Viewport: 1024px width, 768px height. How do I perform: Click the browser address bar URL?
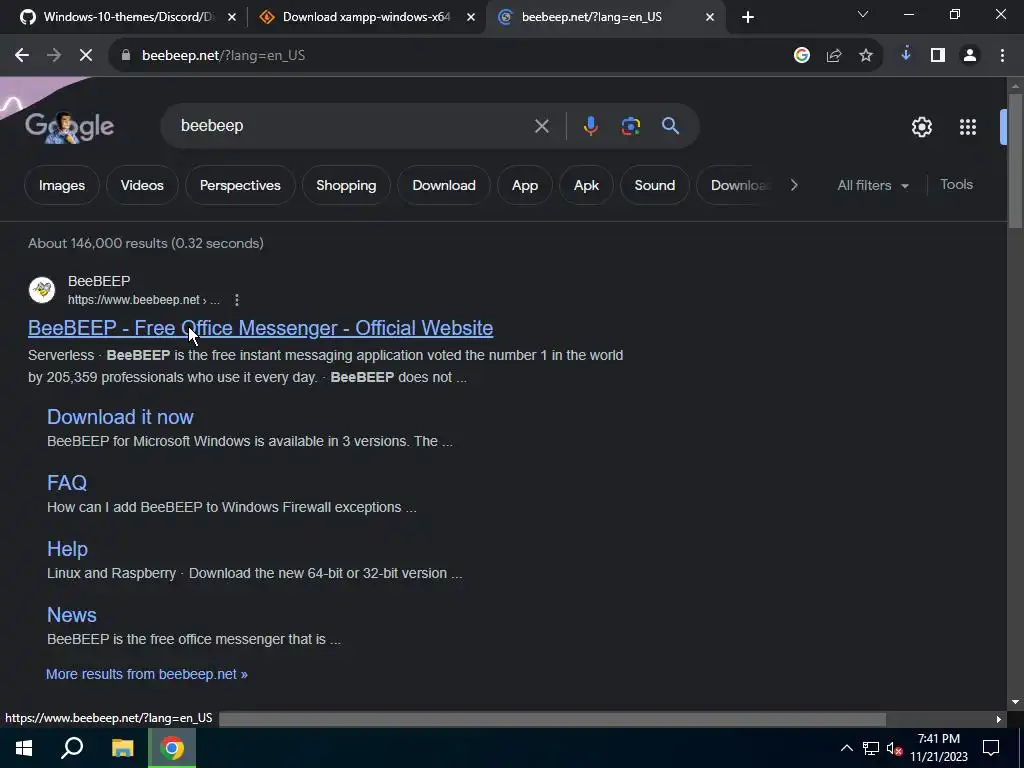[x=223, y=56]
